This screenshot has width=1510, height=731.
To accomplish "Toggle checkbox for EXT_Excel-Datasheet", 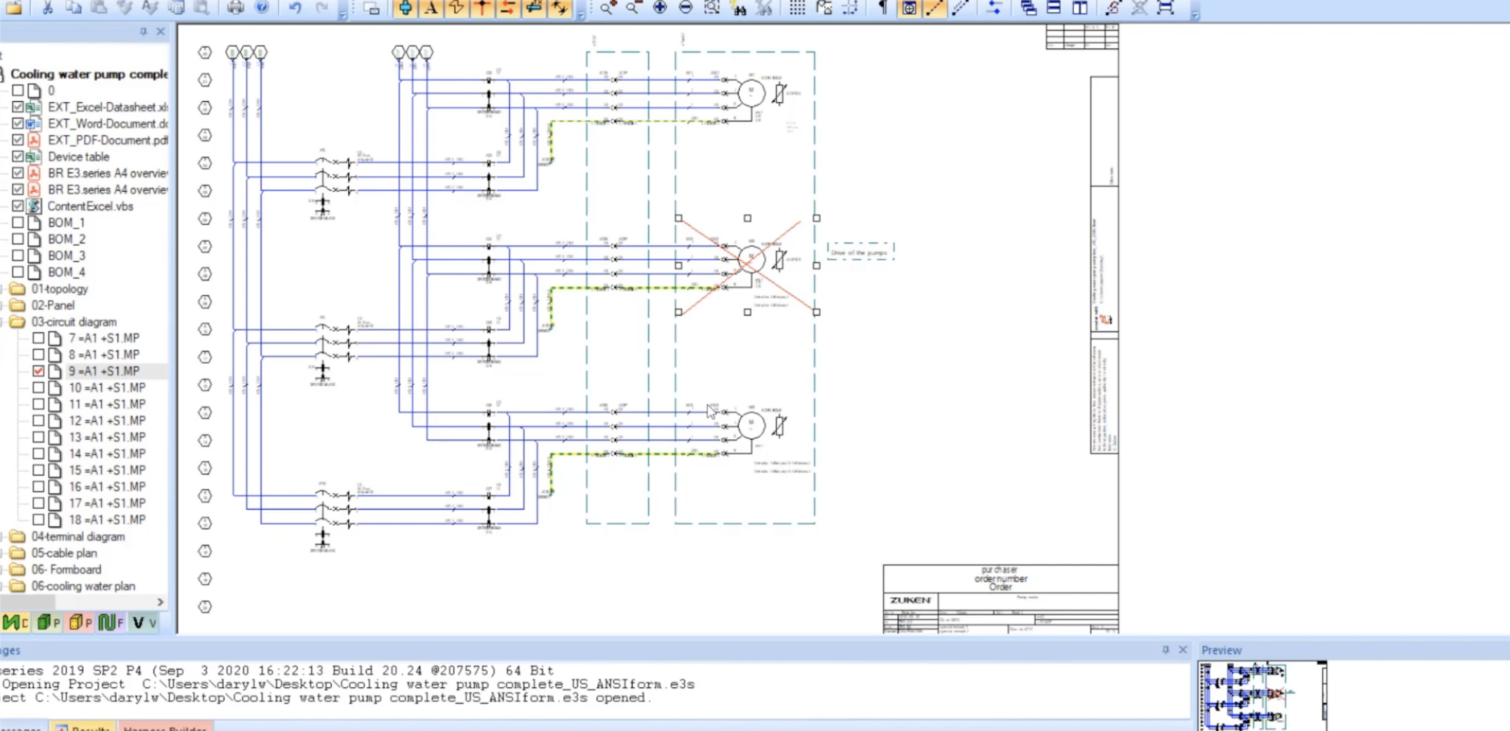I will (18, 107).
